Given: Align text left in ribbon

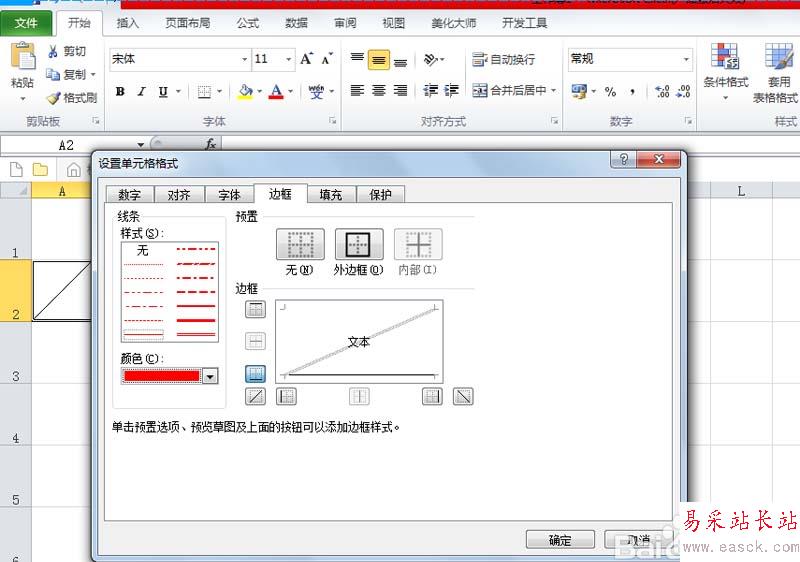Looking at the screenshot, I should [x=357, y=91].
